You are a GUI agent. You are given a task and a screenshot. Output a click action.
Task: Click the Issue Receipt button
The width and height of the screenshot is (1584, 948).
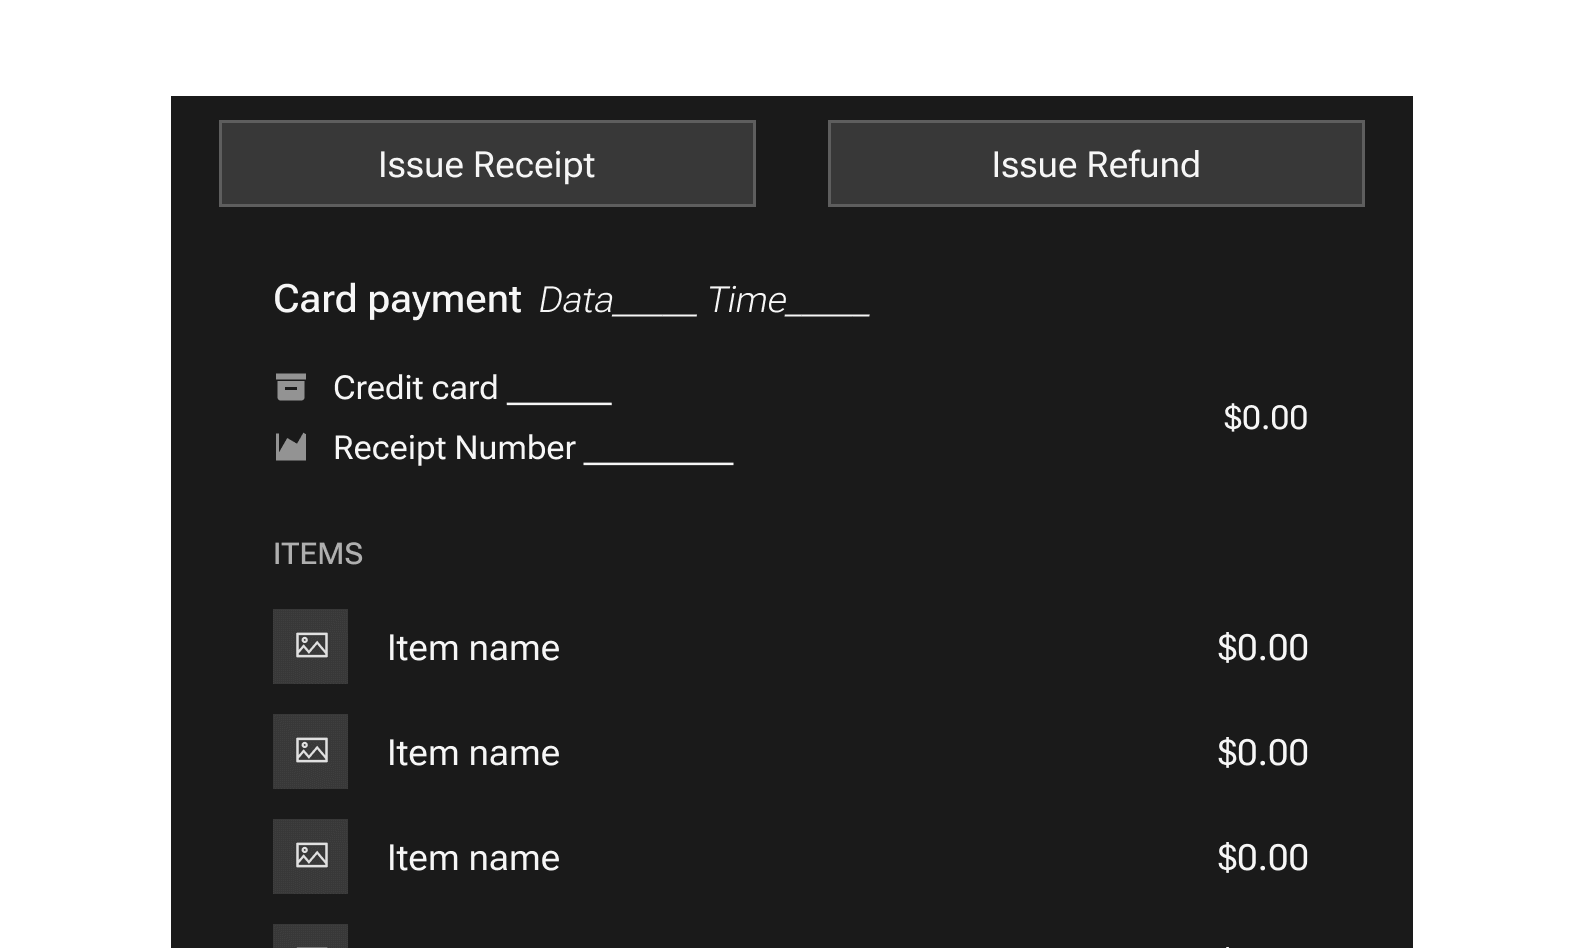(487, 164)
